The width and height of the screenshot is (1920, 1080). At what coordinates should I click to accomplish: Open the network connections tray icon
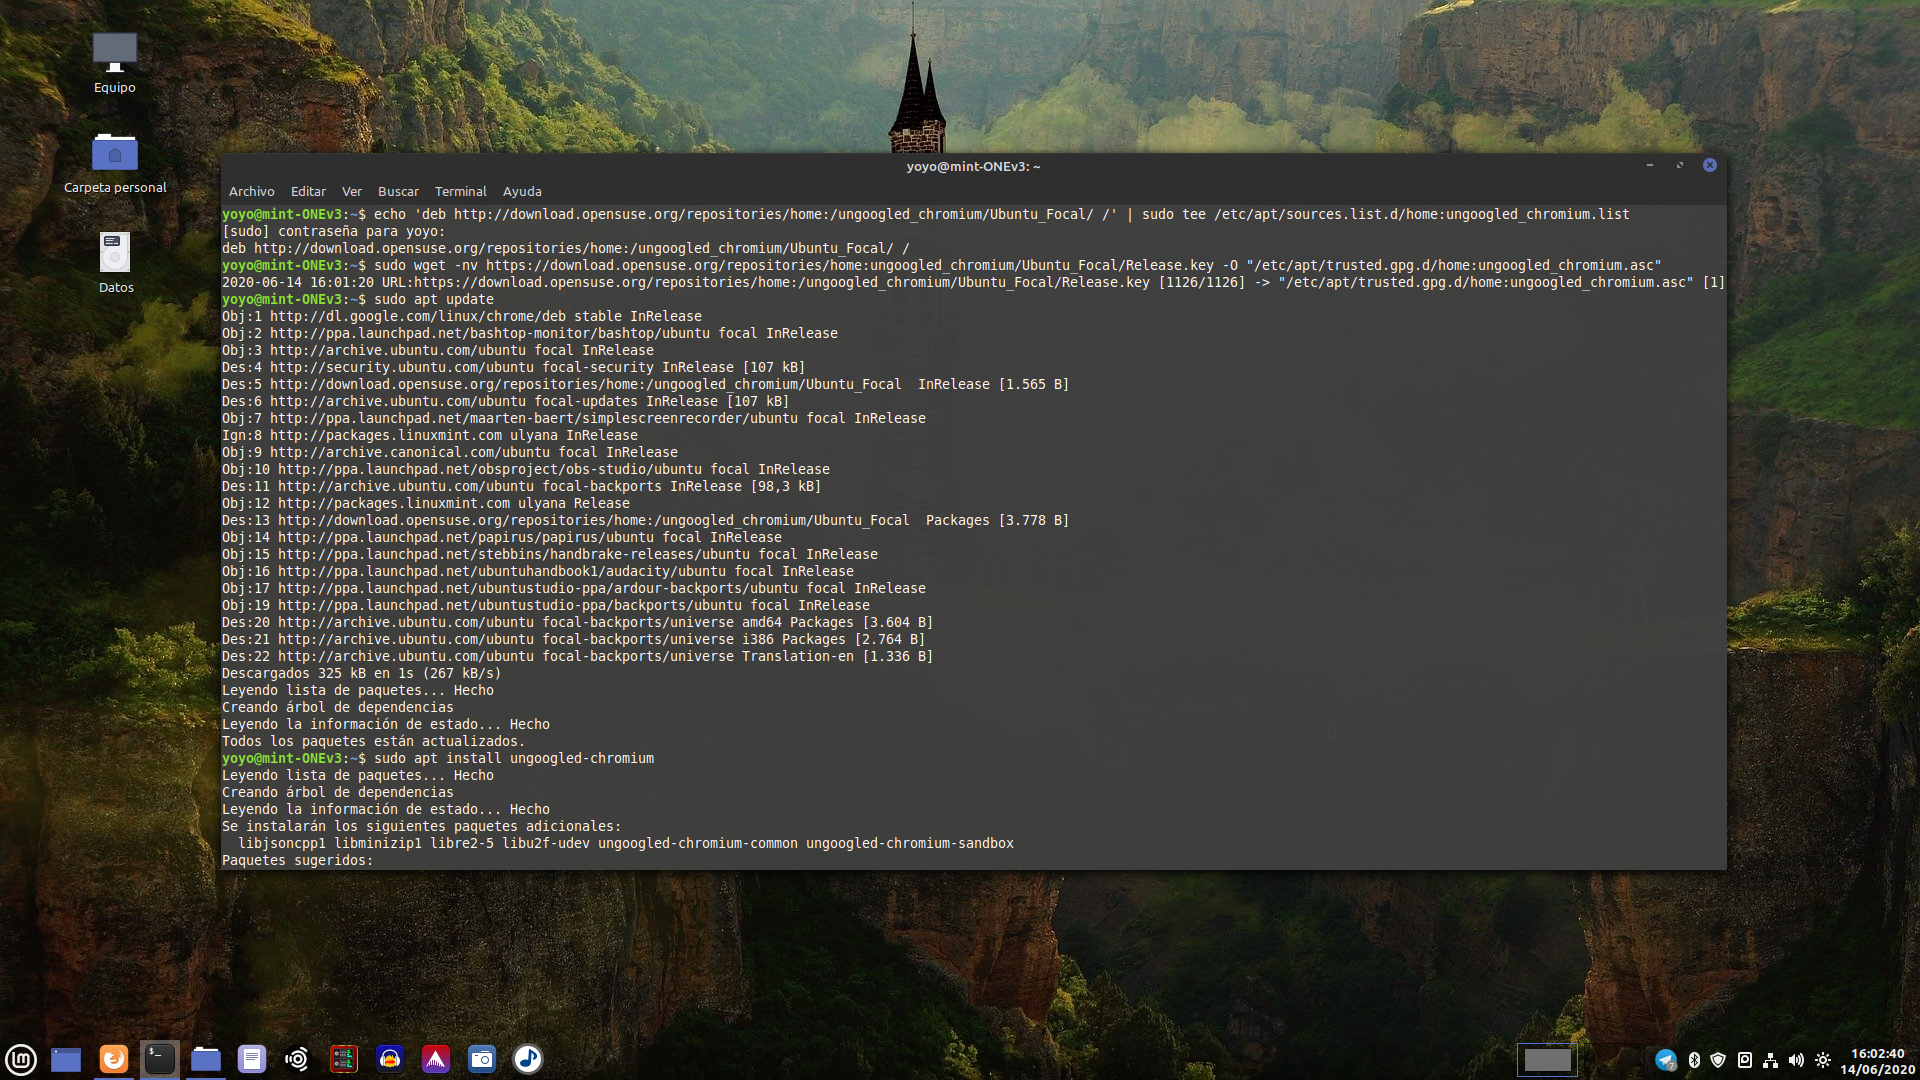1770,1060
